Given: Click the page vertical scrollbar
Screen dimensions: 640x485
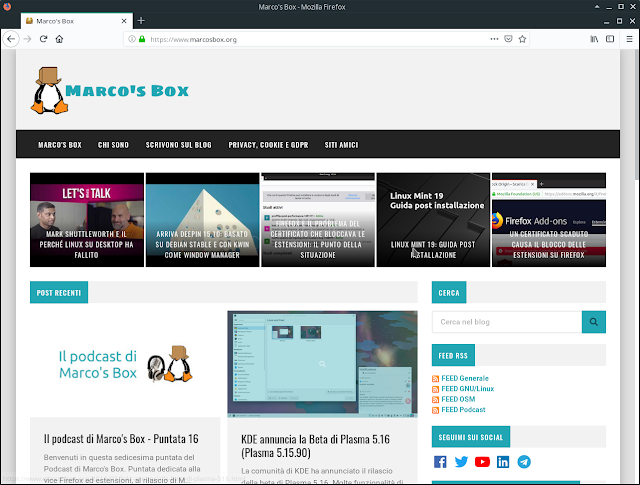Looking at the screenshot, I should pos(637,114).
